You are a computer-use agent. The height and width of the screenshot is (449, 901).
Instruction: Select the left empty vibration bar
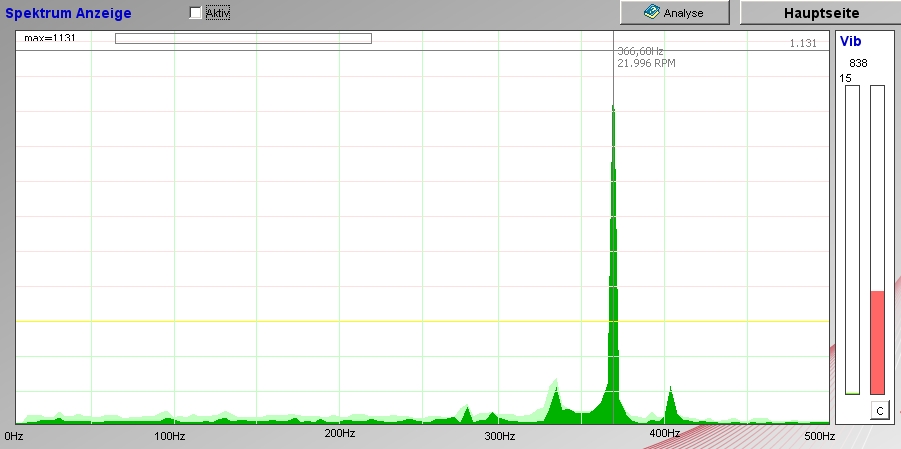(x=852, y=240)
